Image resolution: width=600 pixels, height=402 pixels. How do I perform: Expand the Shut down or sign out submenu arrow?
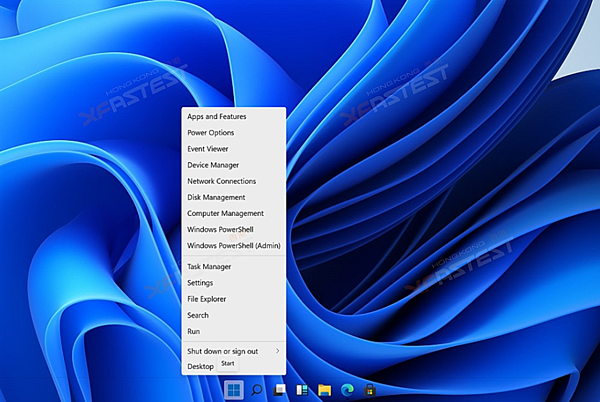click(277, 351)
